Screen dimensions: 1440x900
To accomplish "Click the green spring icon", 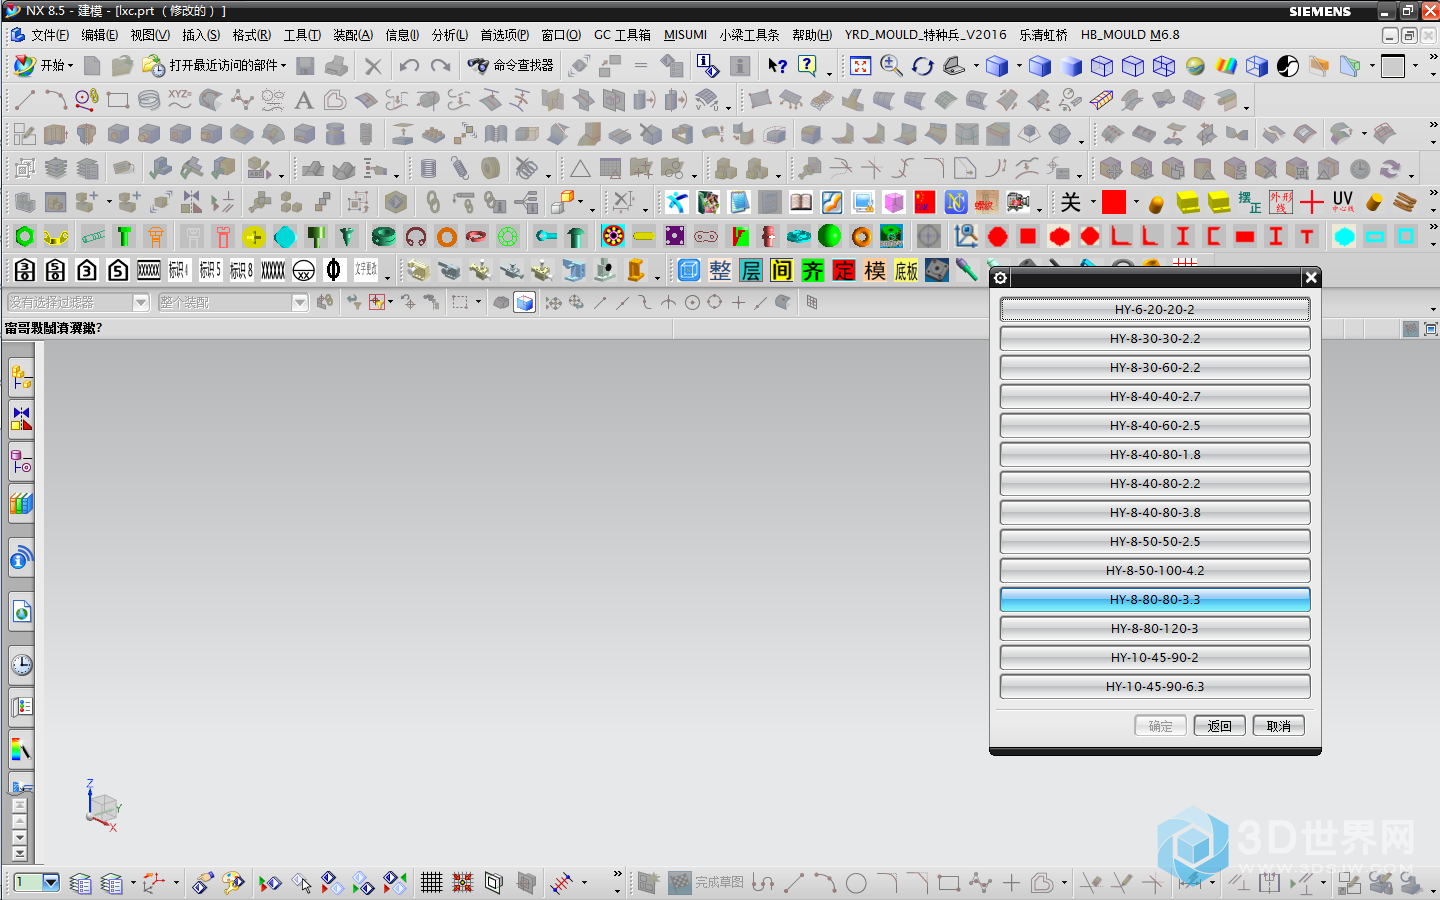I will (x=93, y=237).
